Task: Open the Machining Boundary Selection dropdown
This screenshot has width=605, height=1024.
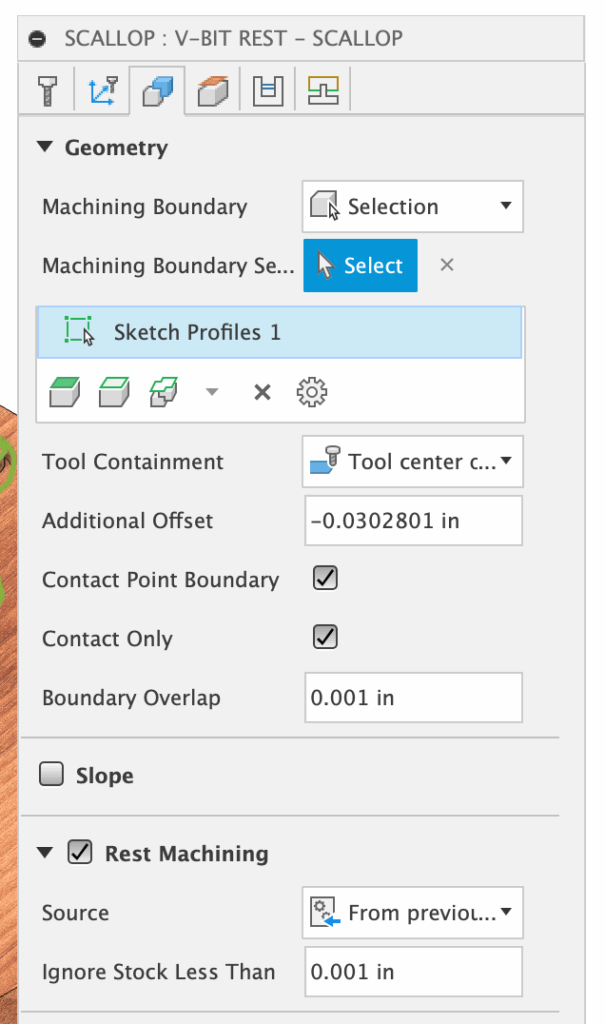Action: tap(412, 207)
